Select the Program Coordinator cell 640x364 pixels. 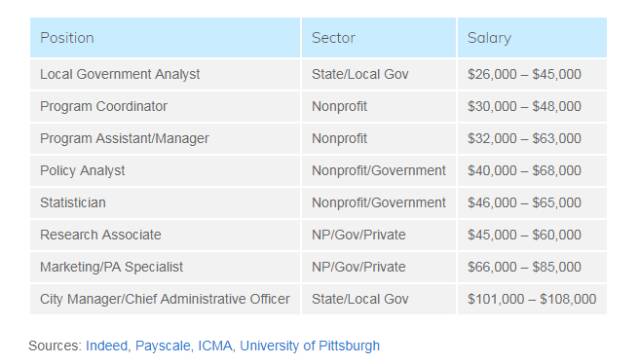tap(165, 107)
